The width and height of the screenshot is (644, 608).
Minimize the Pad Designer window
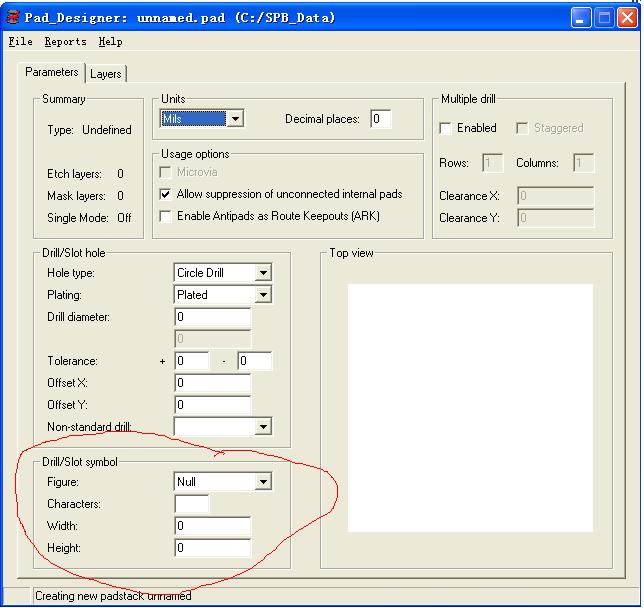[581, 18]
